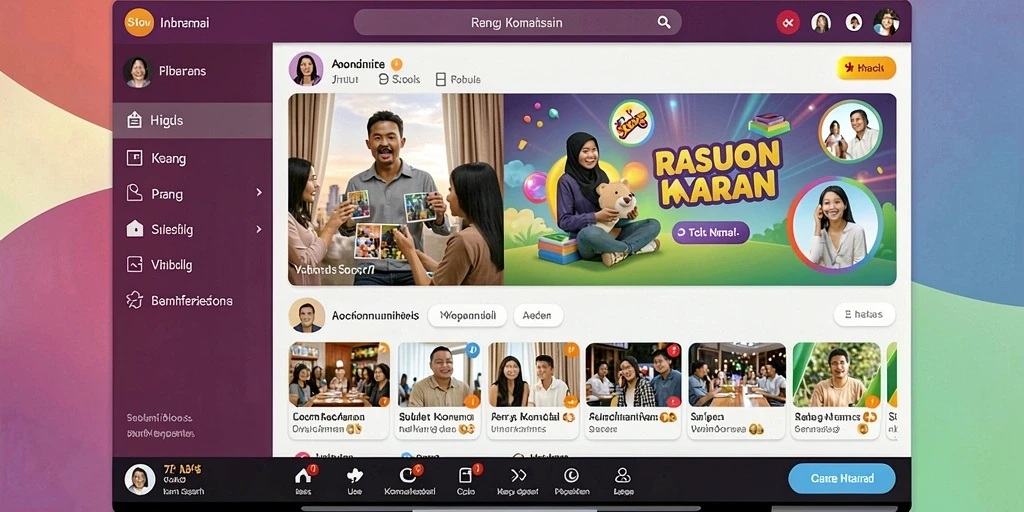Click the Fibarans avatar in the sidebar
1024x512 pixels.
pos(138,72)
